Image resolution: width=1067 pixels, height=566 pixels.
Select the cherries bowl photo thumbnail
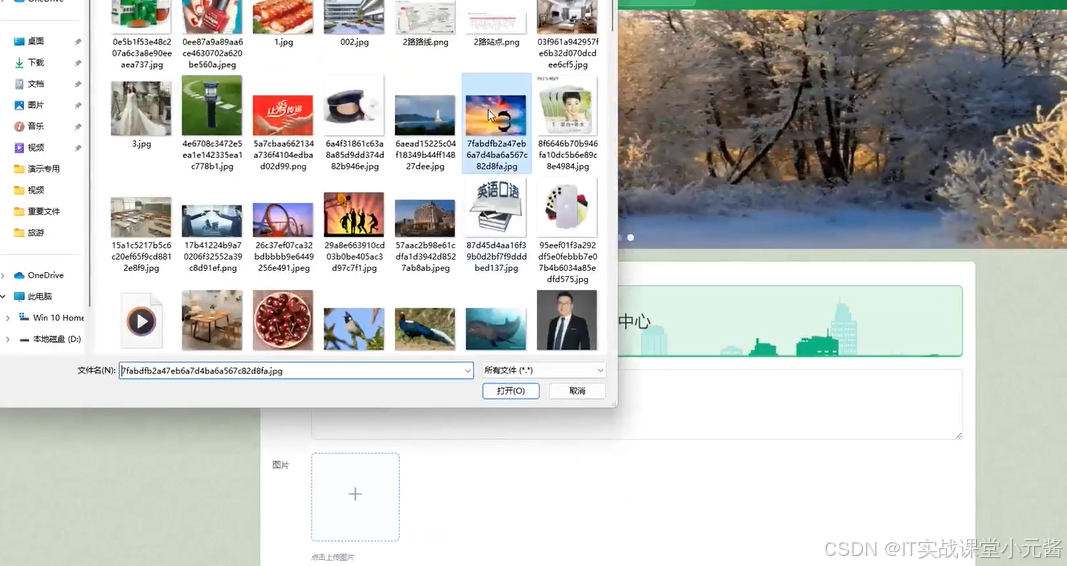(283, 320)
